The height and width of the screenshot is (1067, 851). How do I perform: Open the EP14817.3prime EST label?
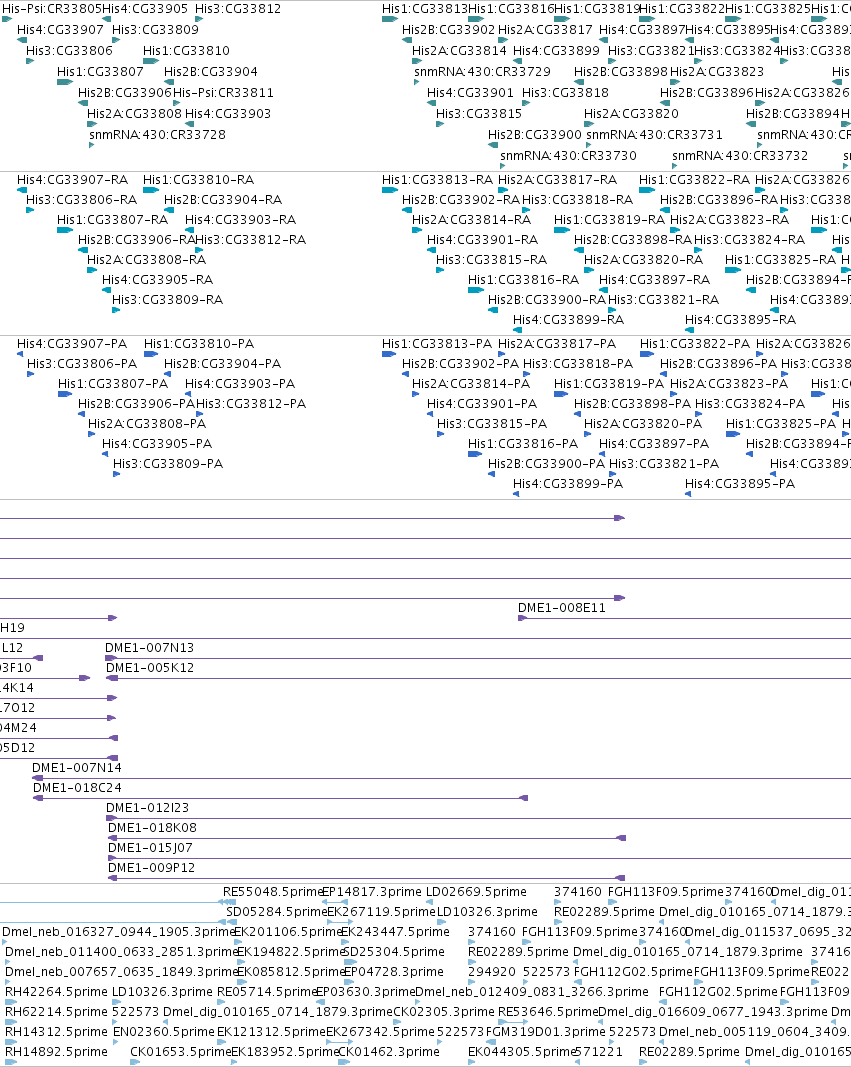[371, 891]
